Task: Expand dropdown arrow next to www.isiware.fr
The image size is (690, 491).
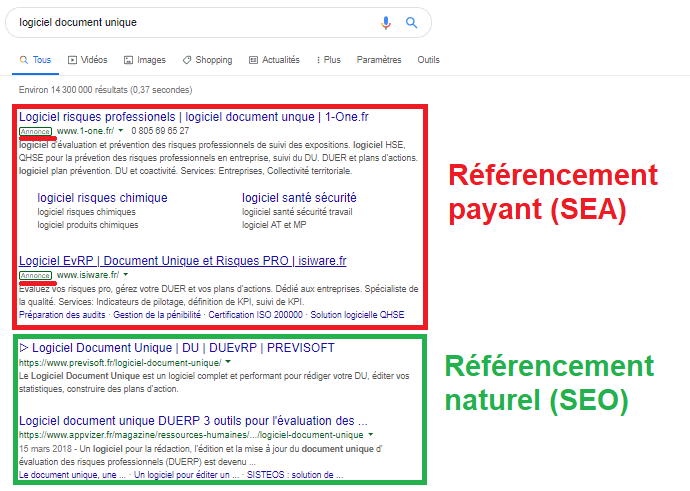Action: 127,275
